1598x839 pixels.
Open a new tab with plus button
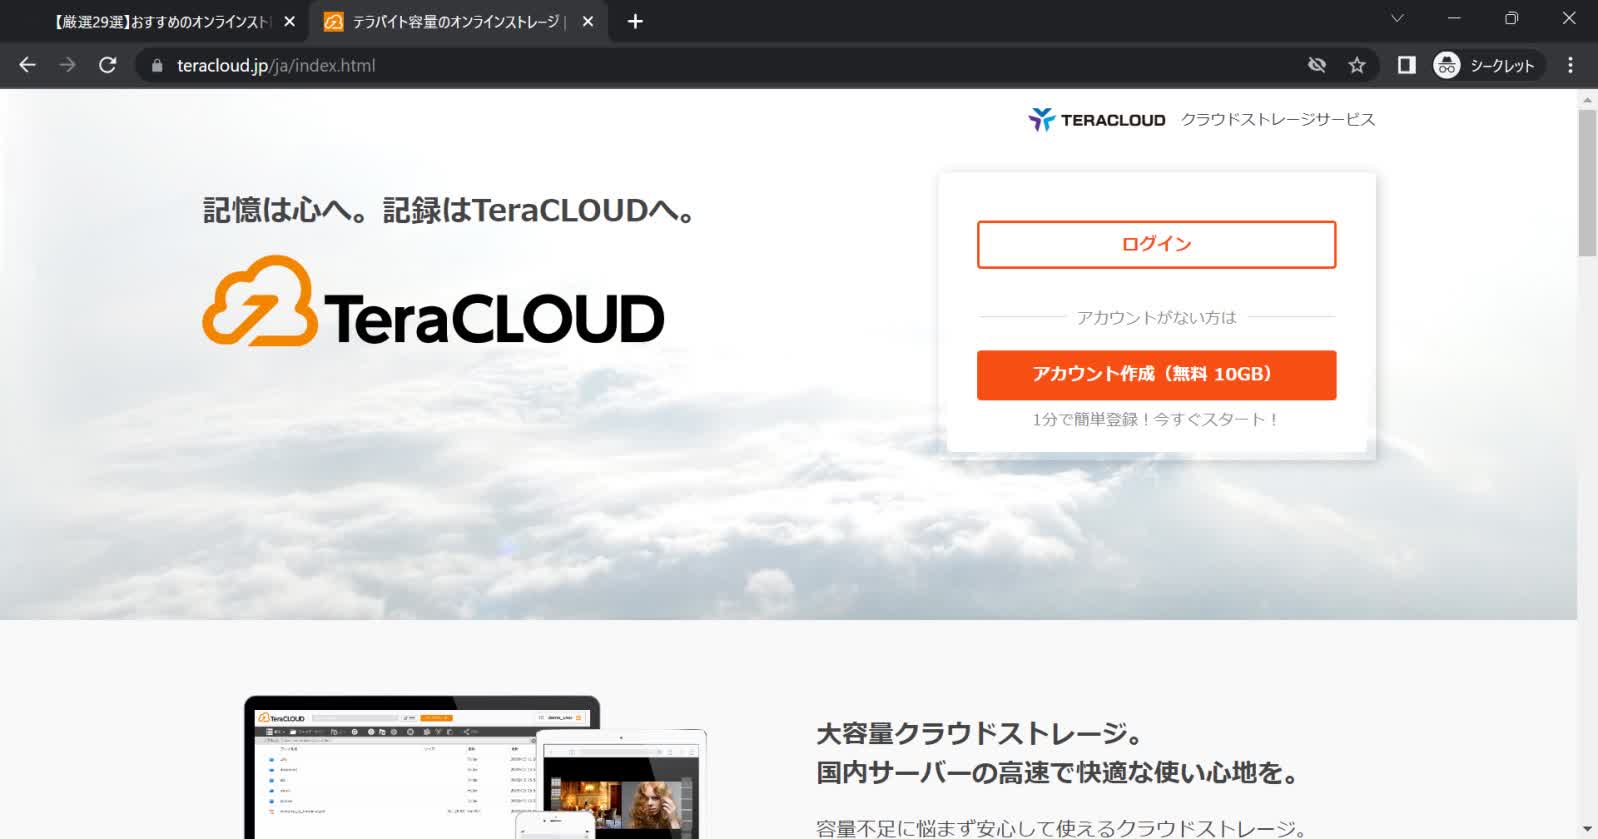pyautogui.click(x=635, y=21)
